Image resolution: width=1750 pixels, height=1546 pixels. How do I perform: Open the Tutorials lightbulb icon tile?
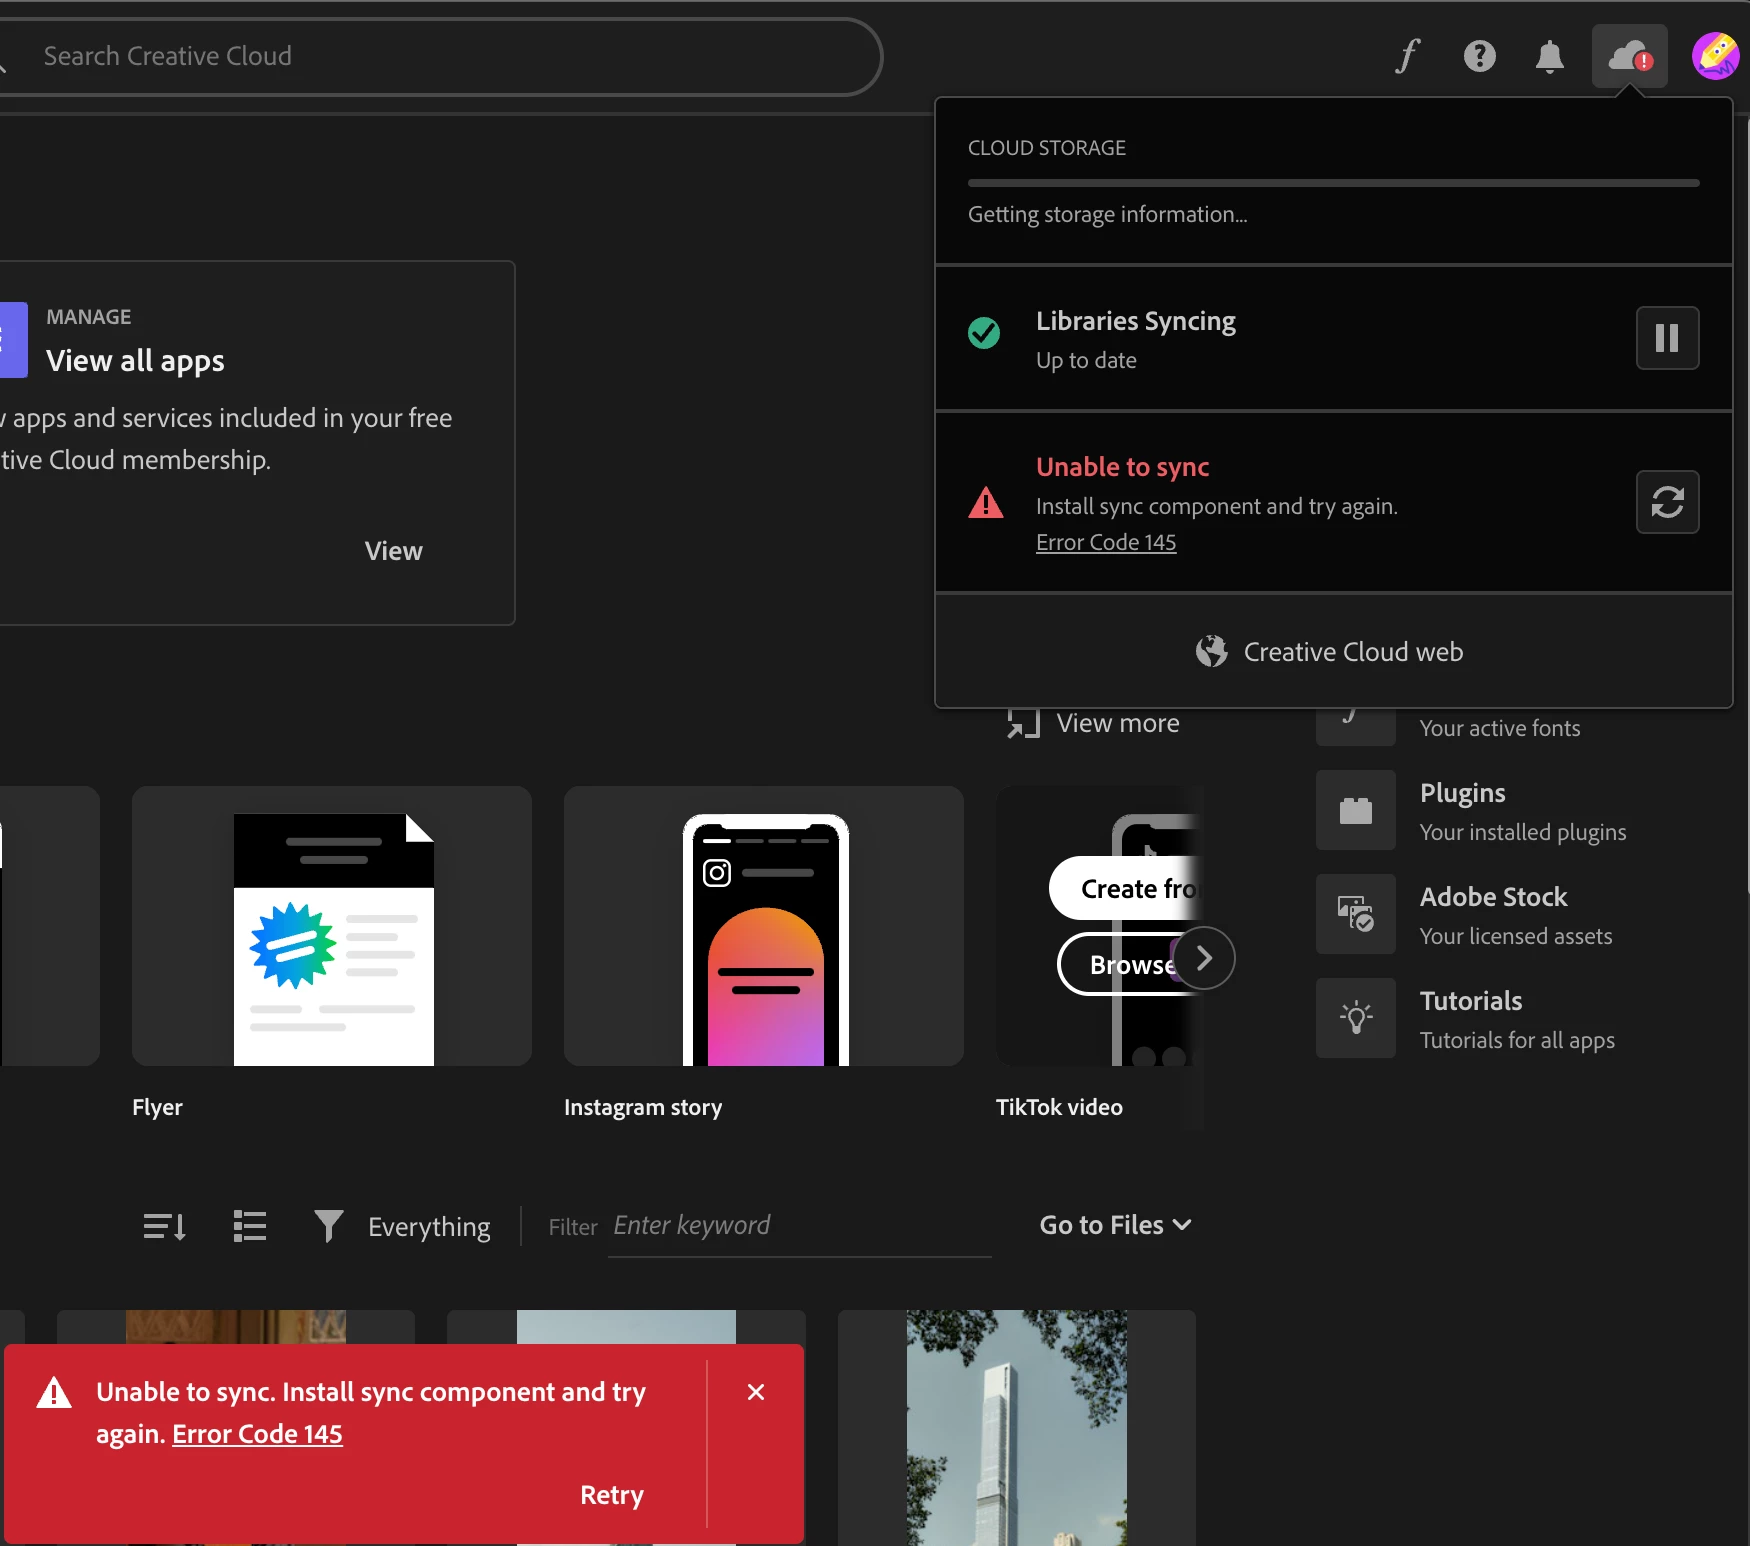1355,1018
